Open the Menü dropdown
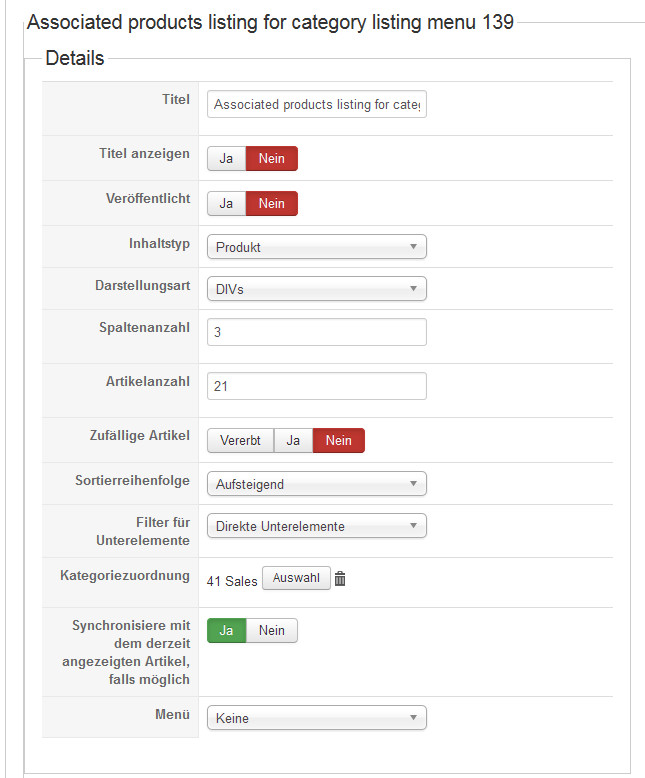Viewport: 645px width, 778px height. [316, 718]
